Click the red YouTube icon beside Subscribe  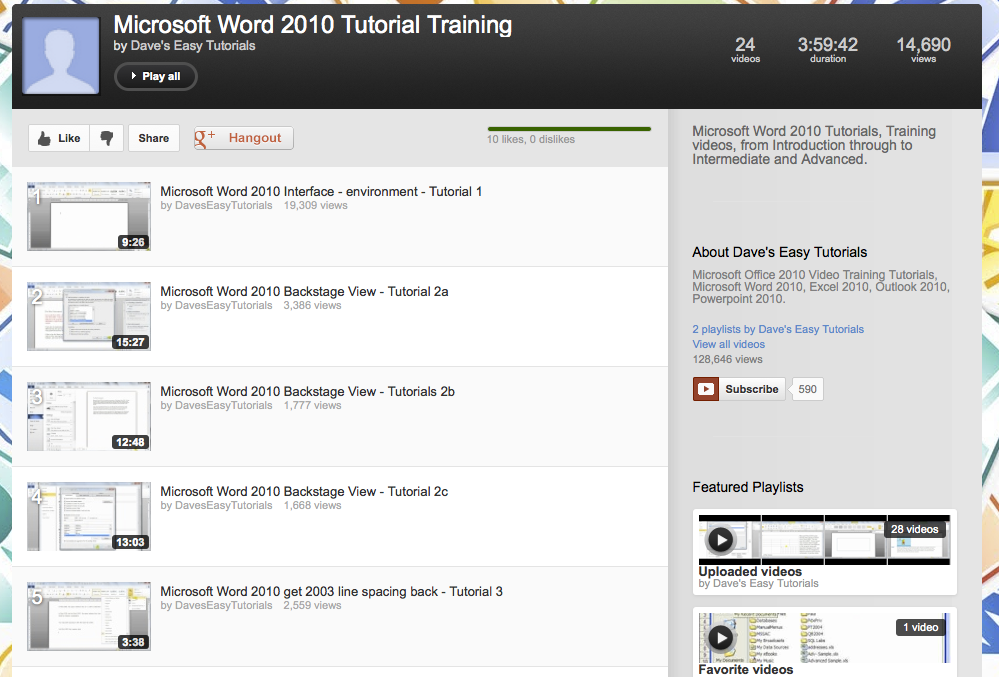pyautogui.click(x=706, y=389)
